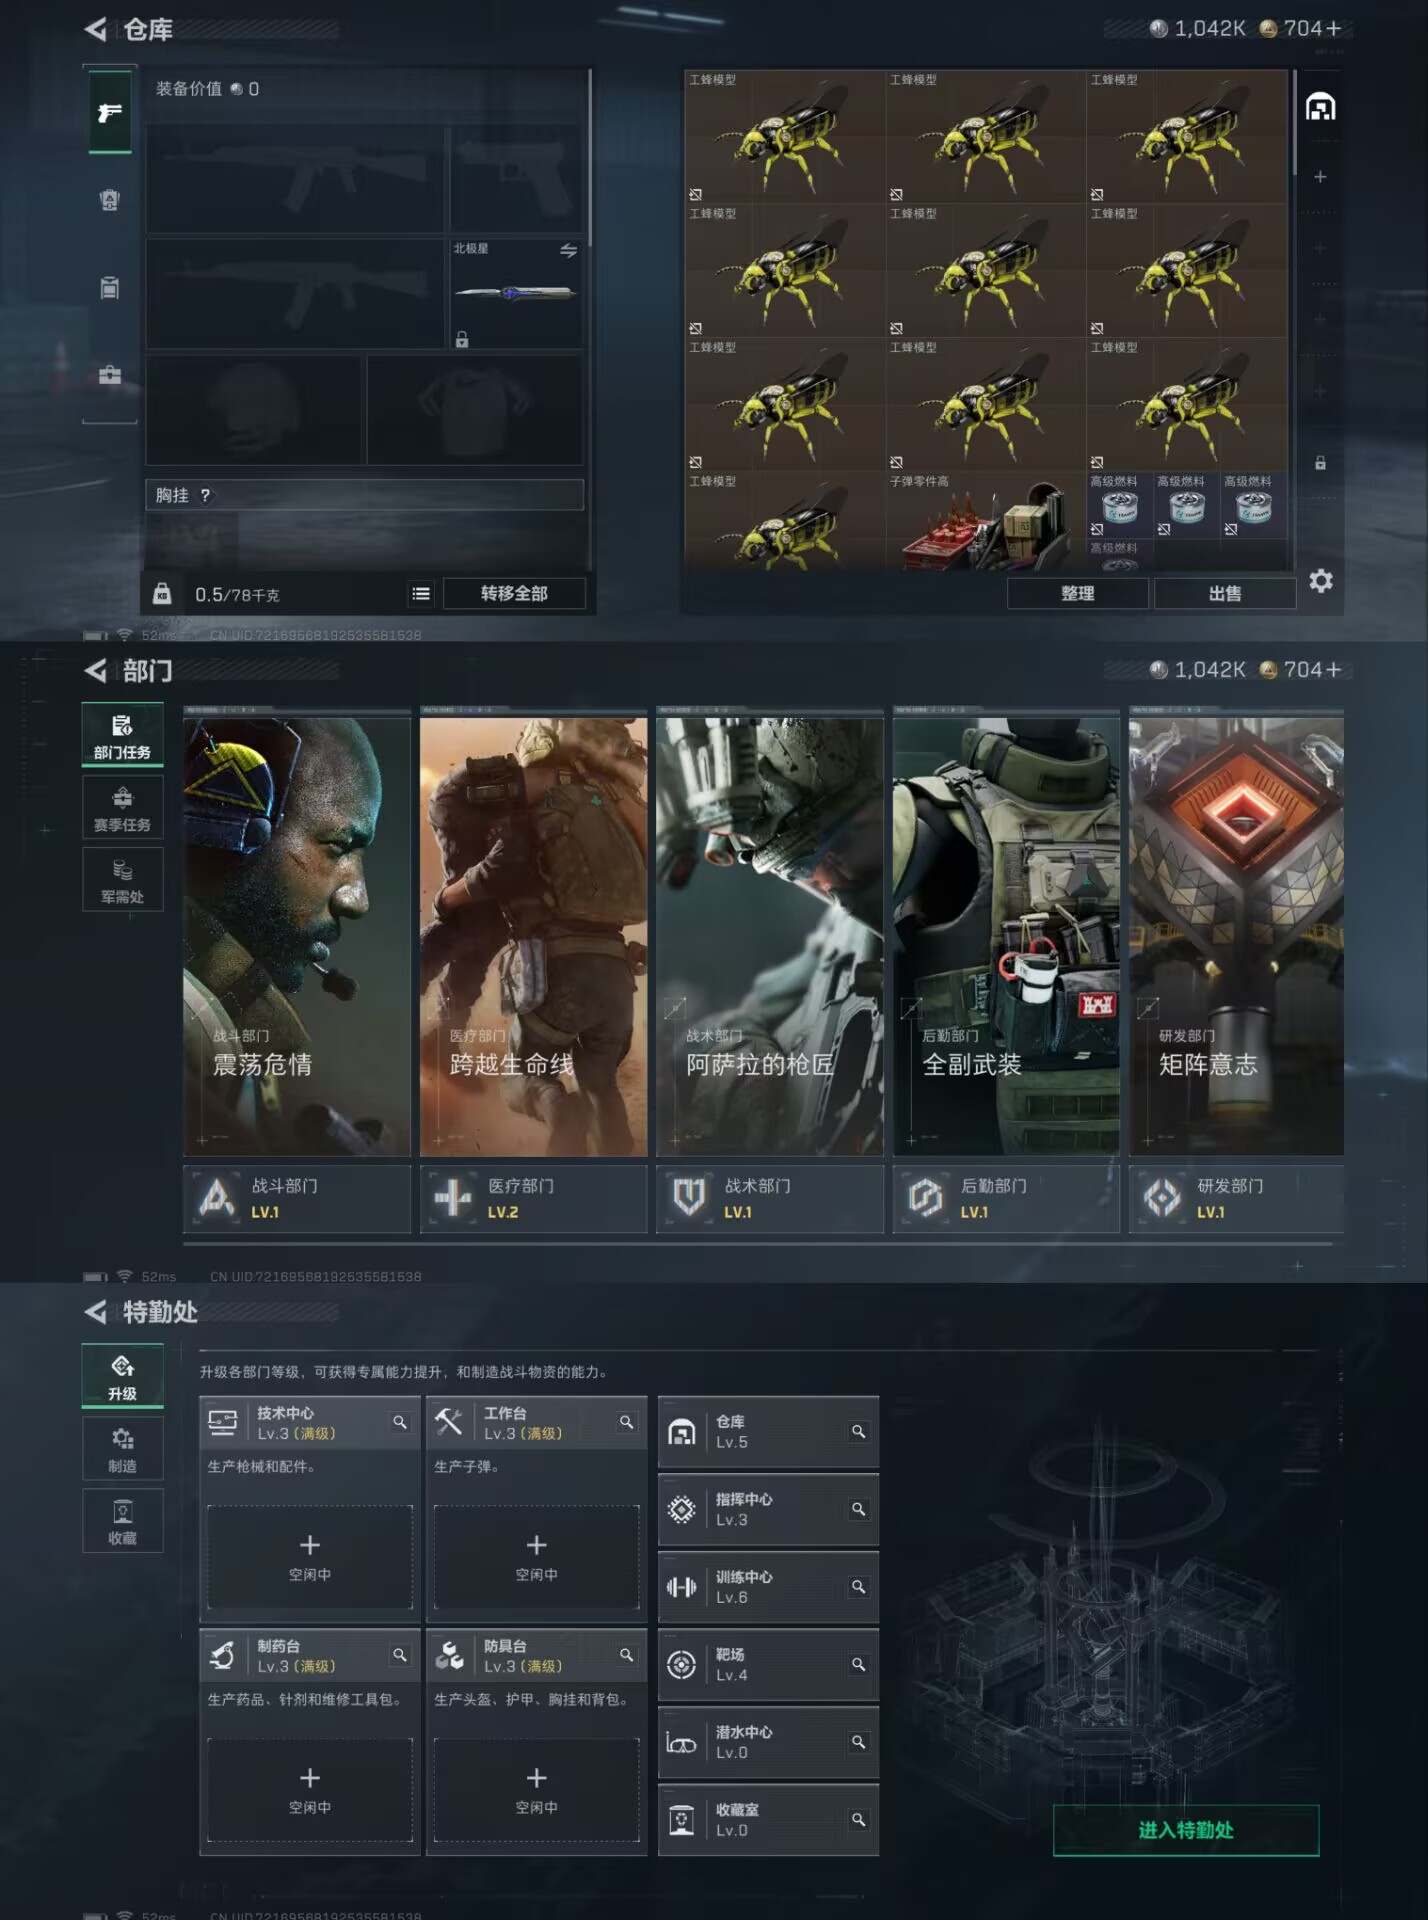
Task: Add production in 工作台 空闲中 slot
Action: point(536,1556)
